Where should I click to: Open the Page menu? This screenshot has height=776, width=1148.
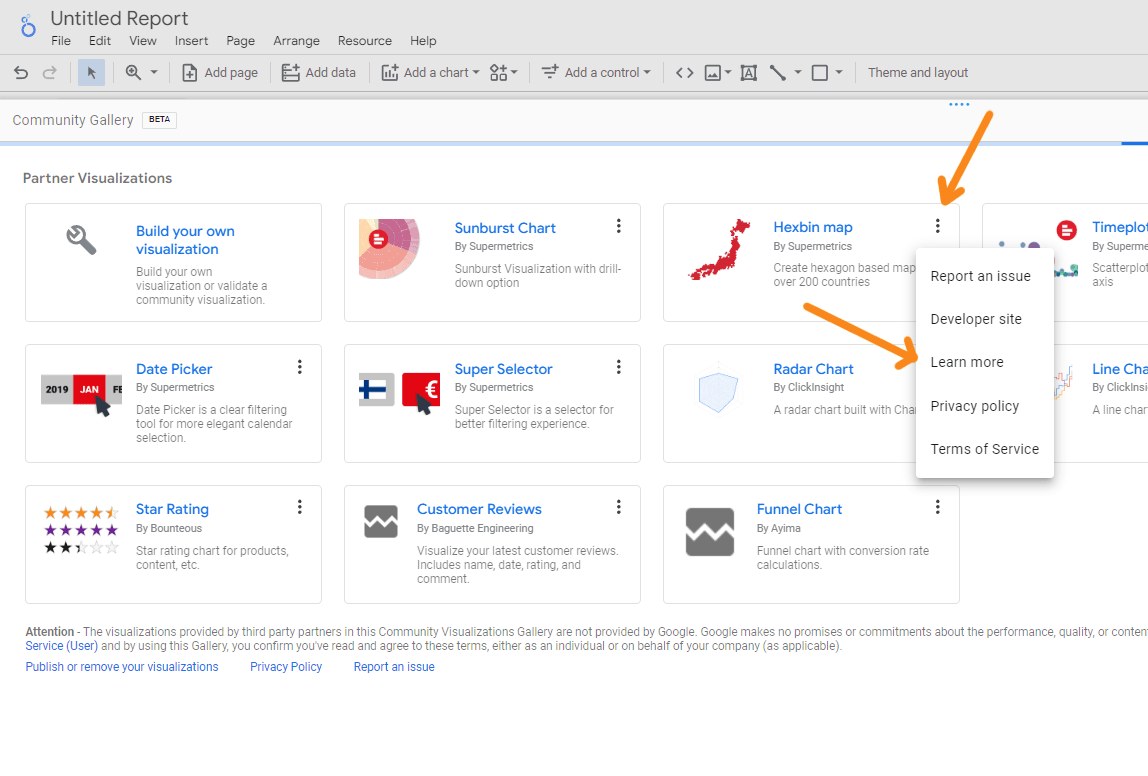point(240,41)
